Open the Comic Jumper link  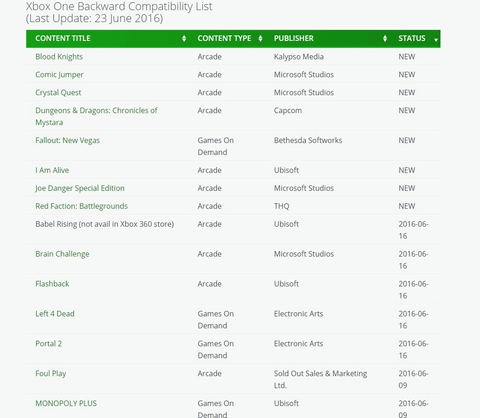click(59, 75)
